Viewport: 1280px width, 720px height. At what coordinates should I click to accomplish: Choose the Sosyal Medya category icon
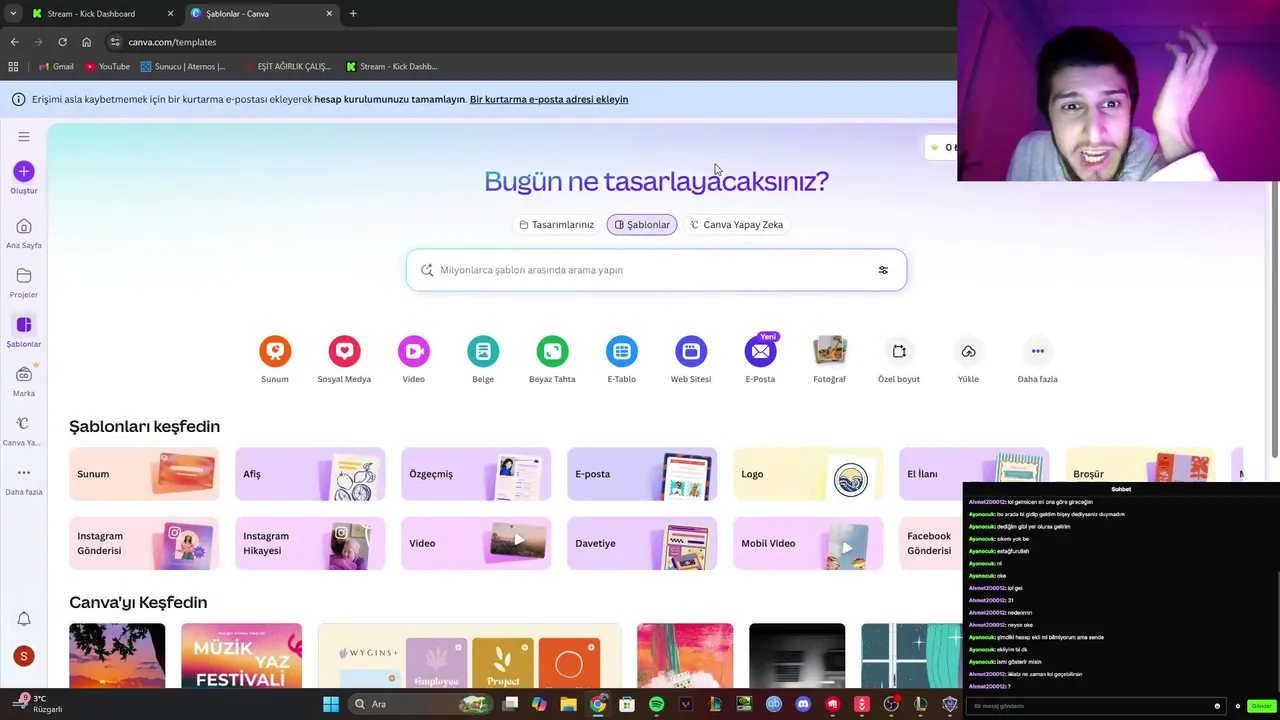(344, 351)
